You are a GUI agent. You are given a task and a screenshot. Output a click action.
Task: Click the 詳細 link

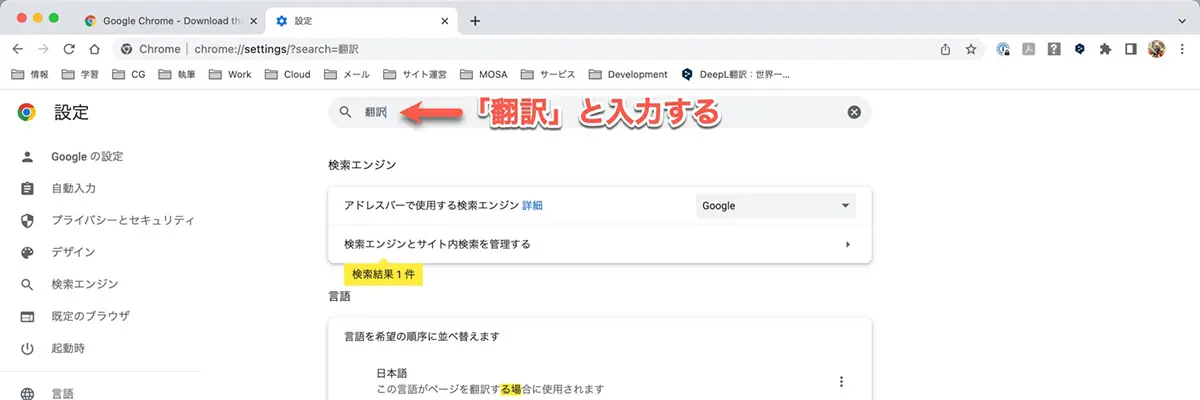click(532, 205)
